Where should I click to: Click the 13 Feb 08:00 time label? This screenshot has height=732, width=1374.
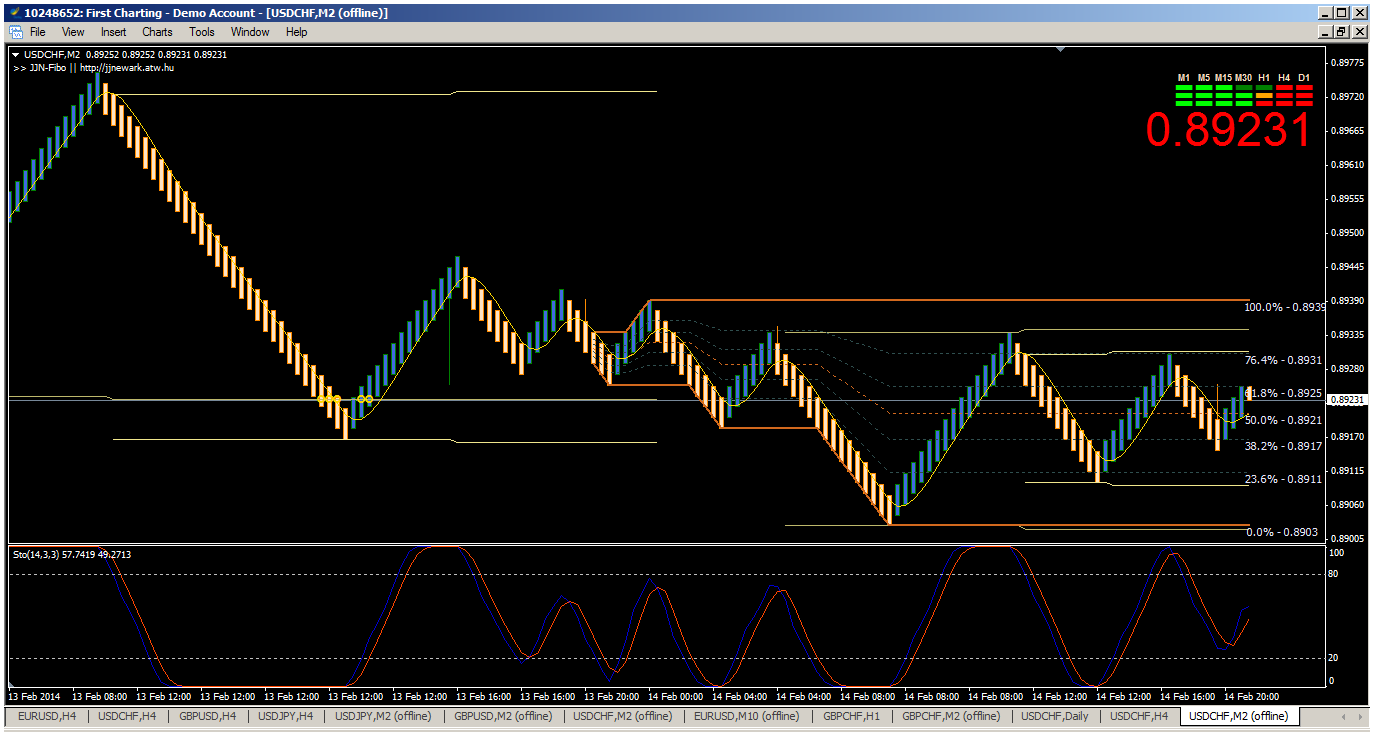98,696
